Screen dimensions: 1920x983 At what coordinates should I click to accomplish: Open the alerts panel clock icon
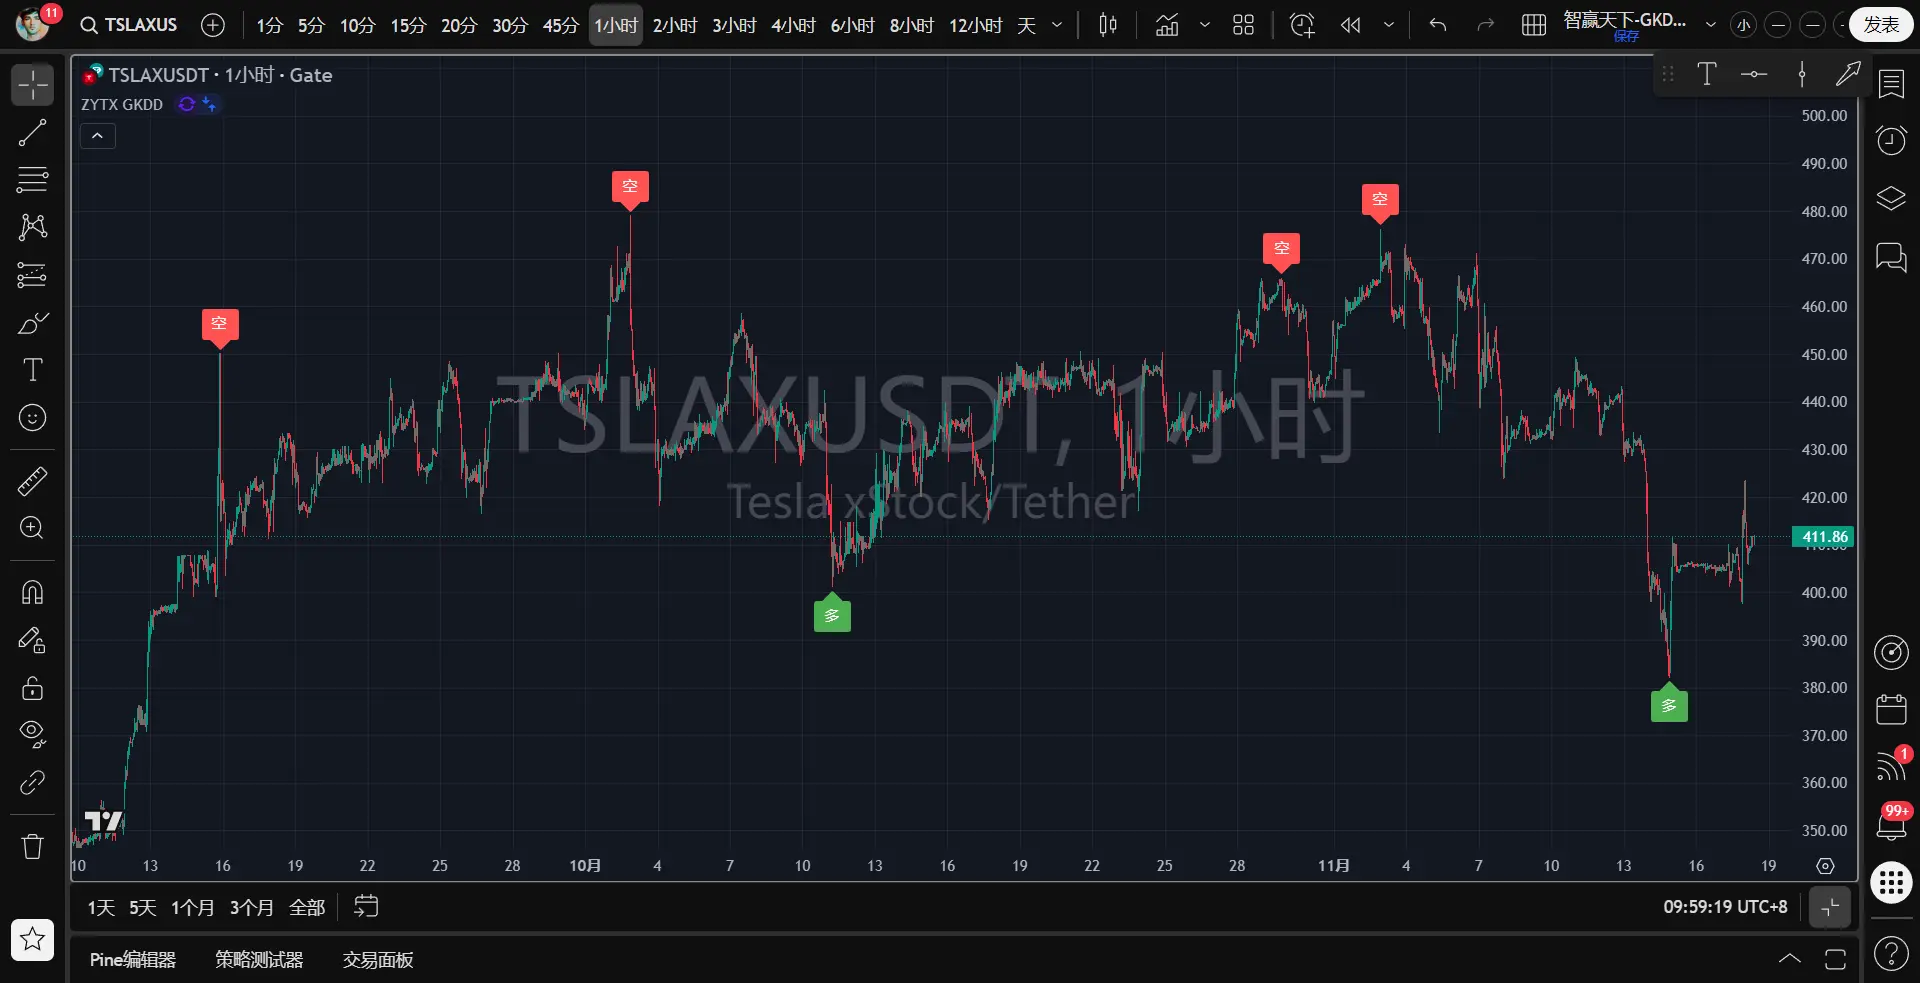pos(1891,141)
